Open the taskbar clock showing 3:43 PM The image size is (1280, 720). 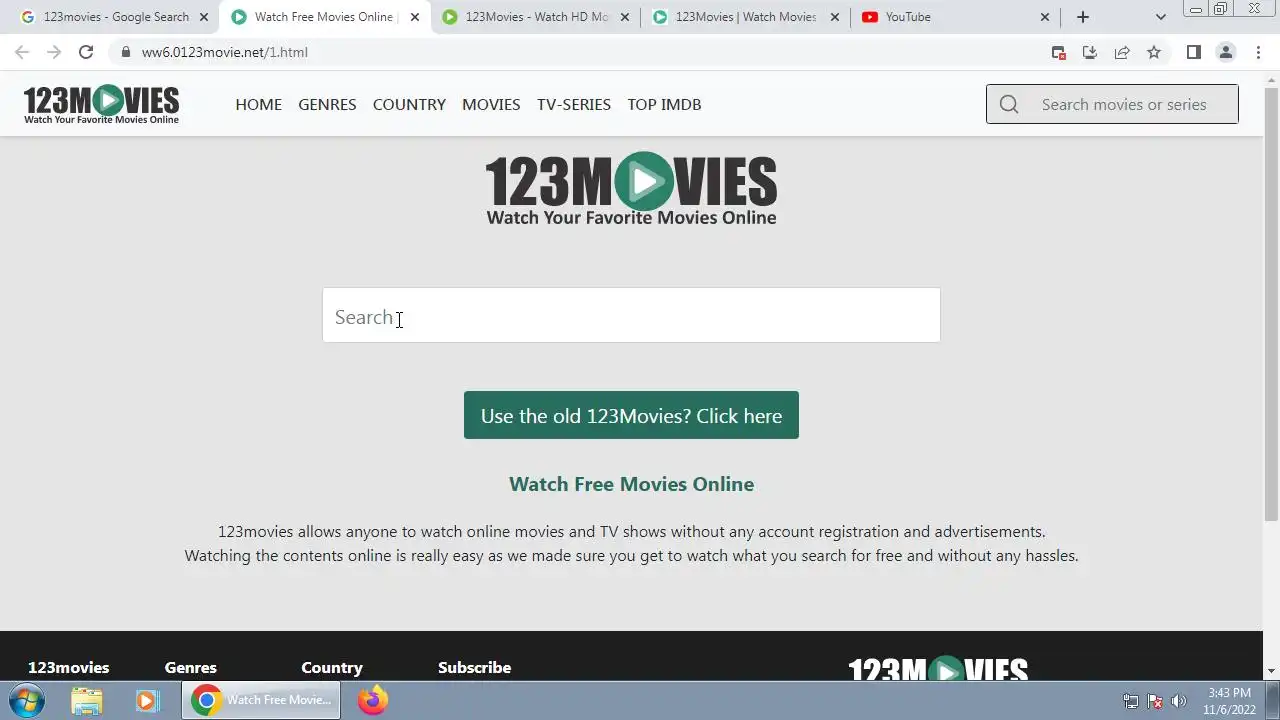pos(1229,701)
